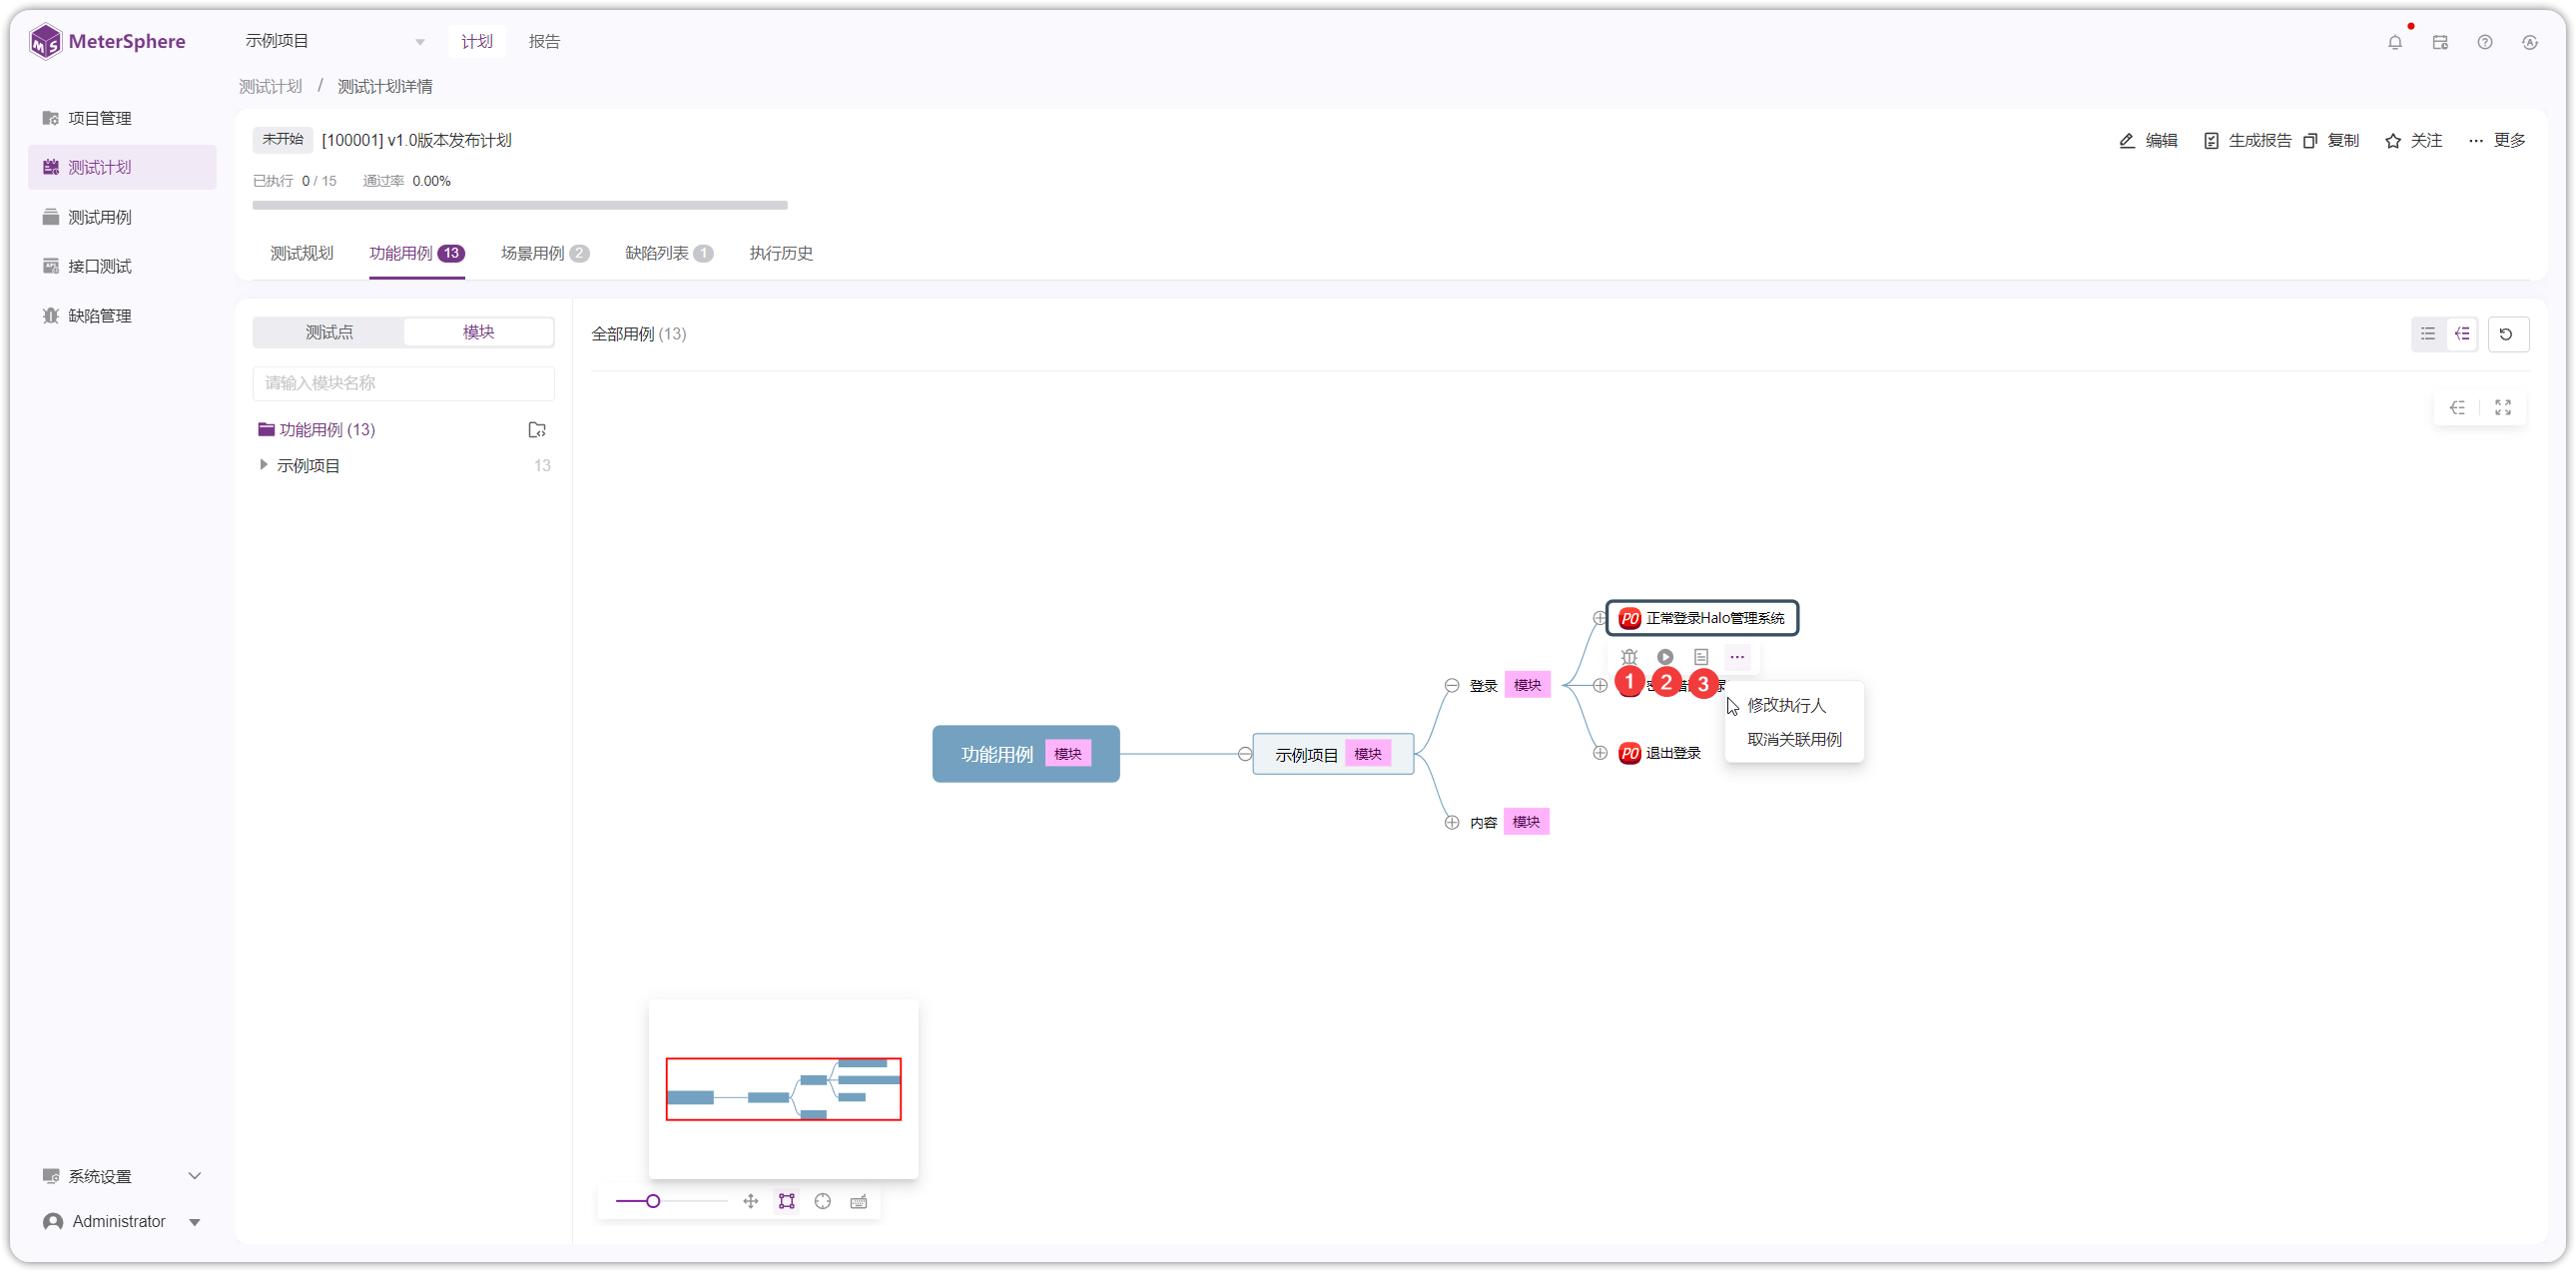Toggle the mini-map navigator button
Viewport: 2576px width, 1272px height.
coord(787,1201)
